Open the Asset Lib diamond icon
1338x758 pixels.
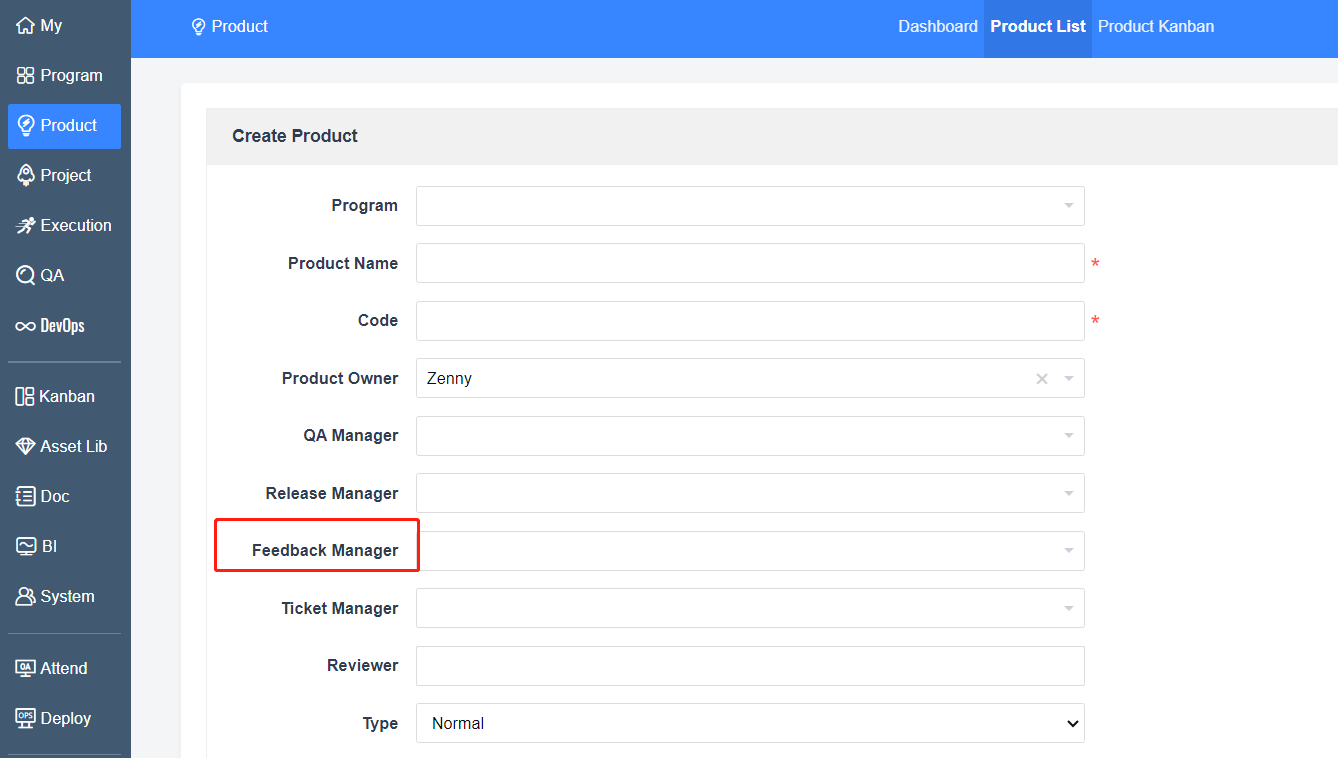[26, 447]
